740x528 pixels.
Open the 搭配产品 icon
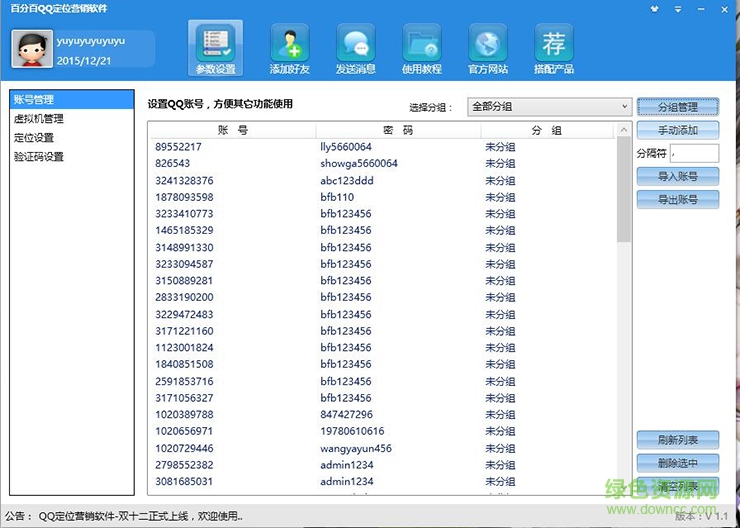(554, 49)
